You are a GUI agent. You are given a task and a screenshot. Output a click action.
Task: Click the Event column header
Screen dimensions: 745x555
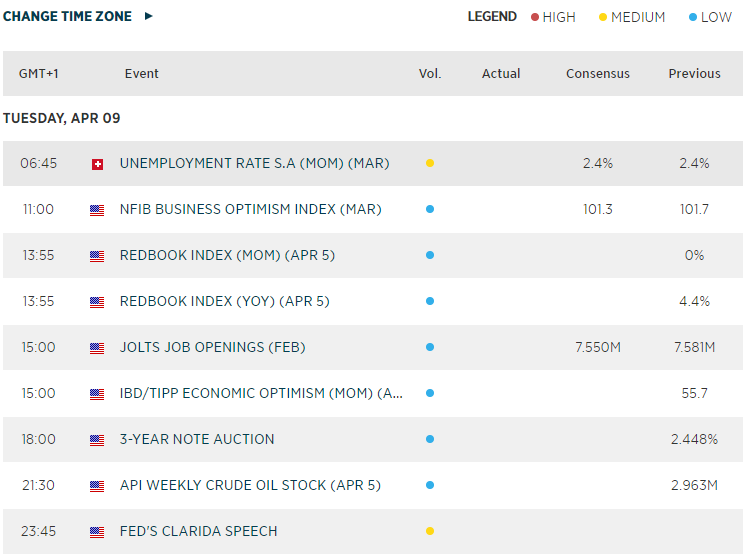[x=142, y=73]
